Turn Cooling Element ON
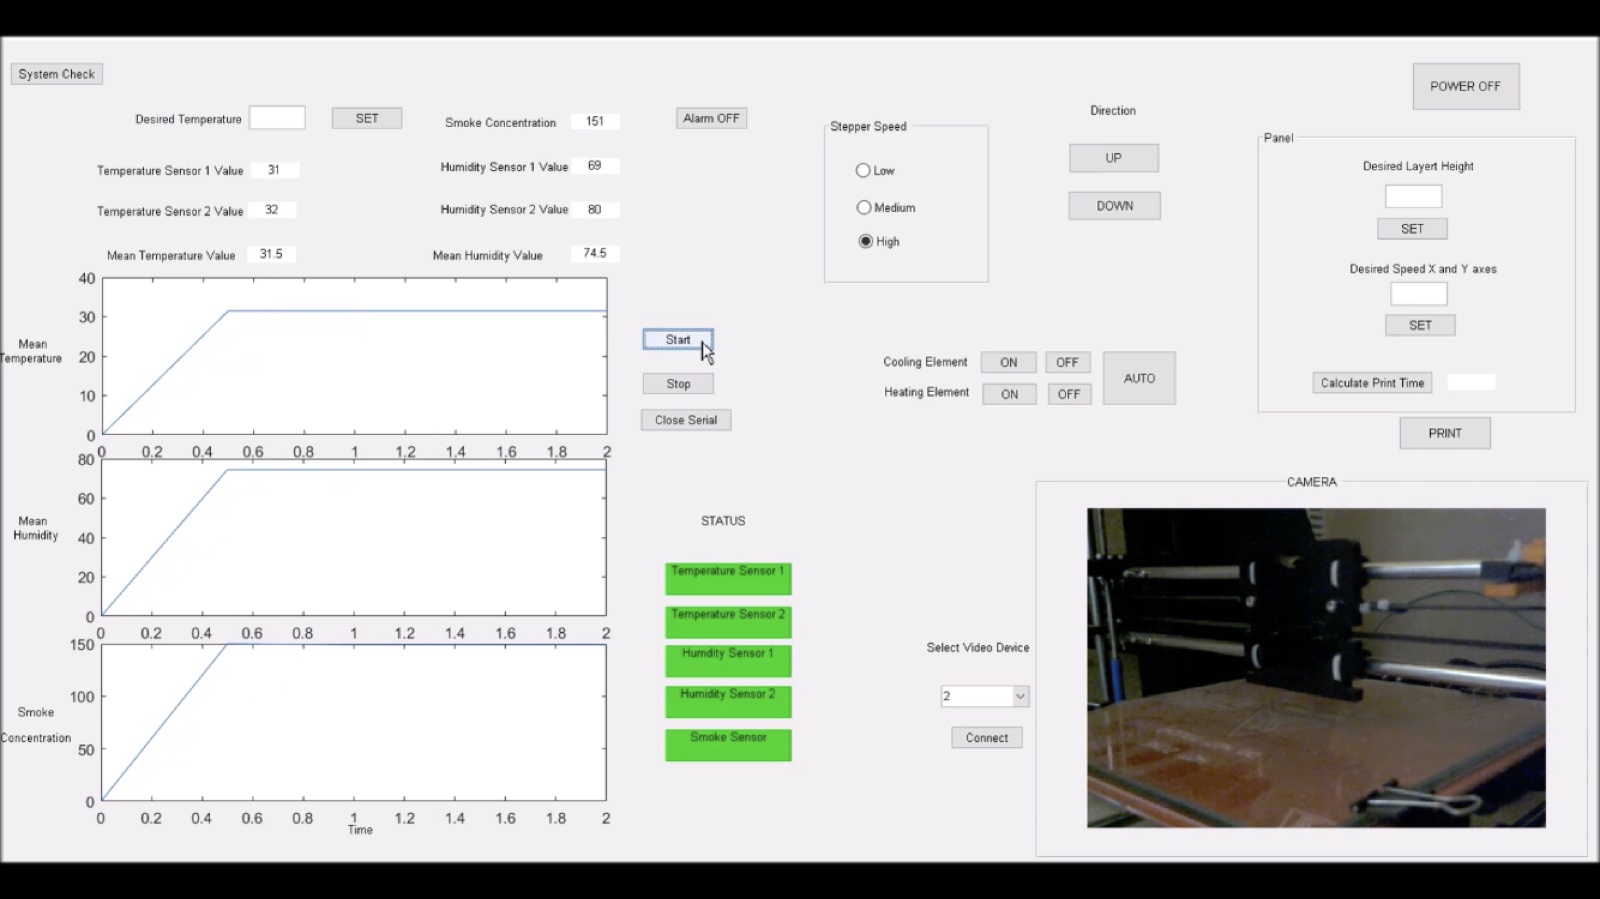 coord(1008,363)
